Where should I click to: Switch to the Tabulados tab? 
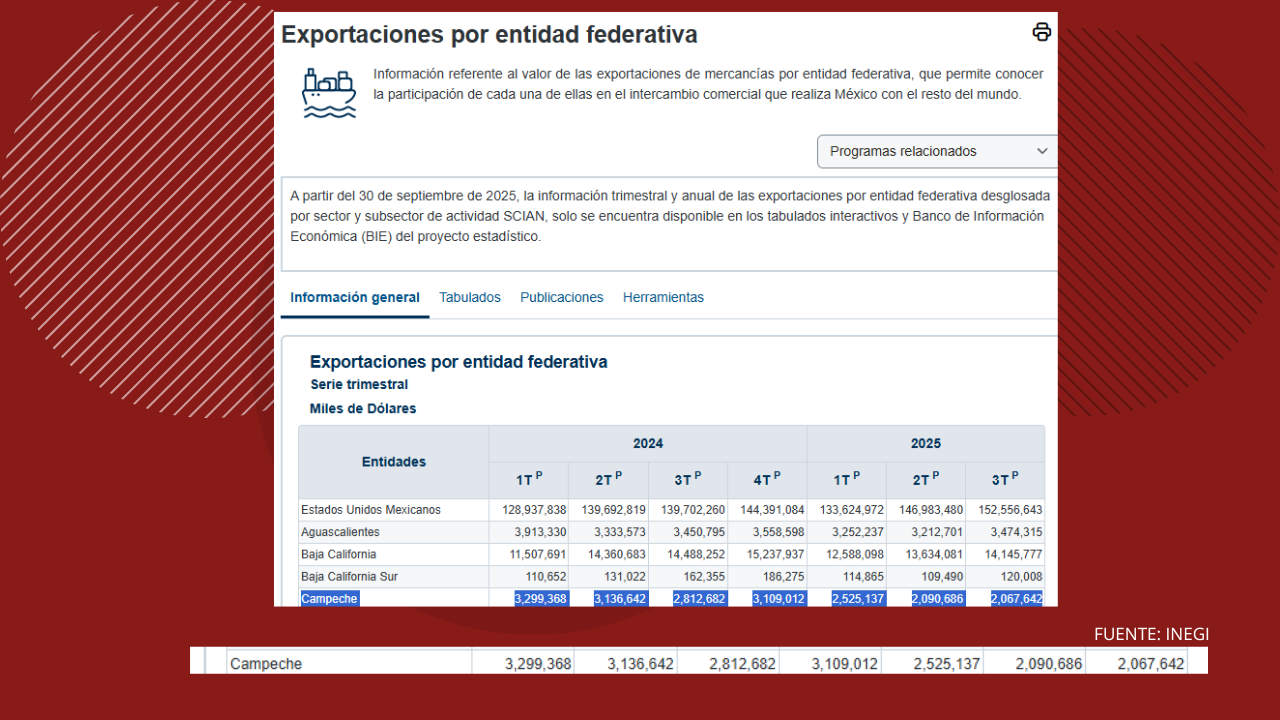click(x=470, y=297)
